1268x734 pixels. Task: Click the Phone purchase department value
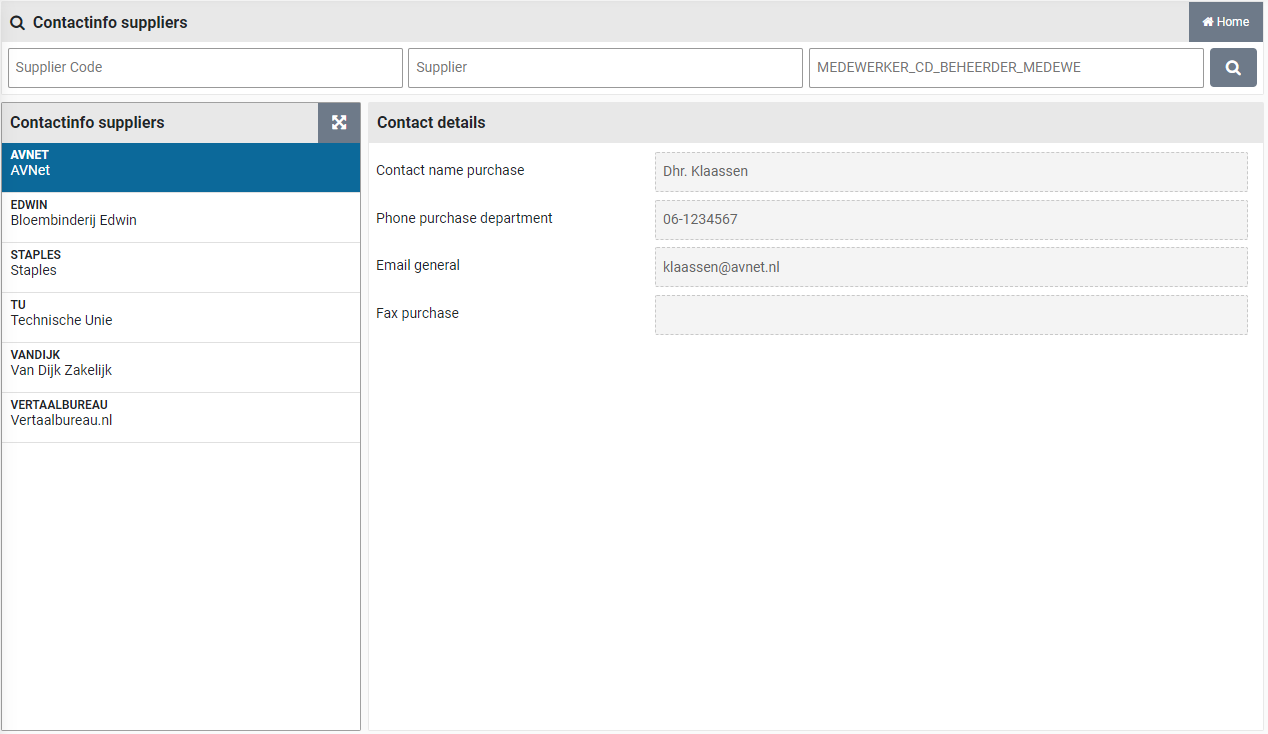click(950, 220)
